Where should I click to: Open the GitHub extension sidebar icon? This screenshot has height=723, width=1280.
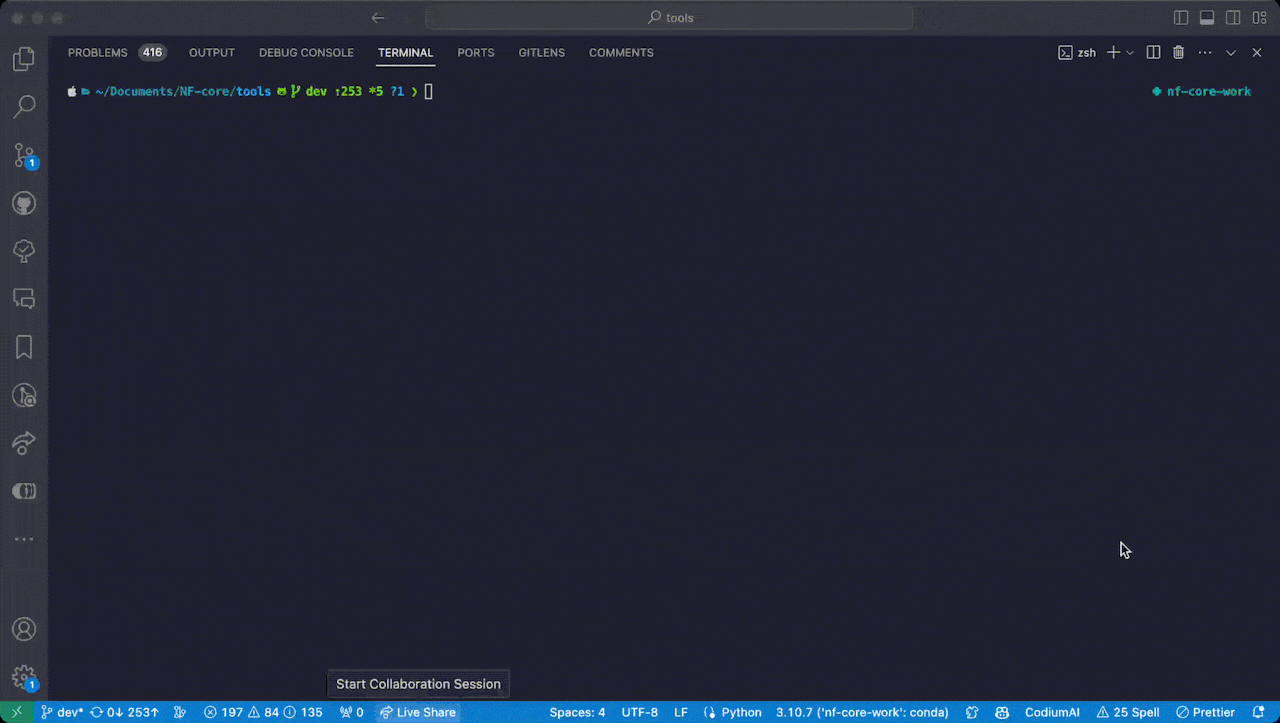coord(24,203)
